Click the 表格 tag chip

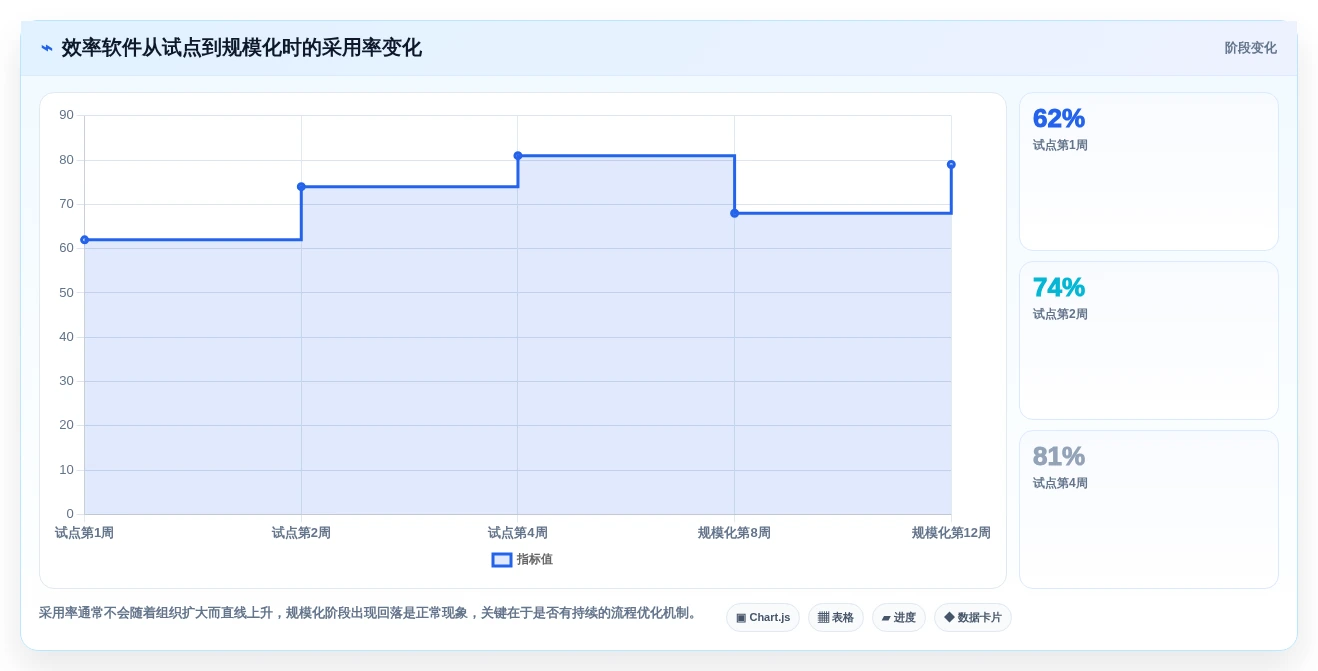(x=836, y=617)
